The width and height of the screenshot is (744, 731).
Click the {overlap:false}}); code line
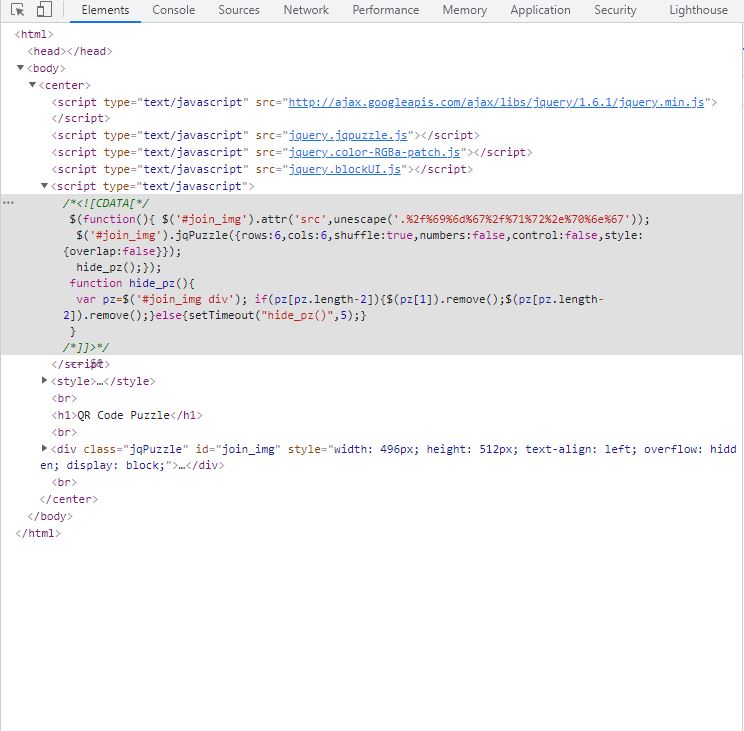(x=122, y=251)
